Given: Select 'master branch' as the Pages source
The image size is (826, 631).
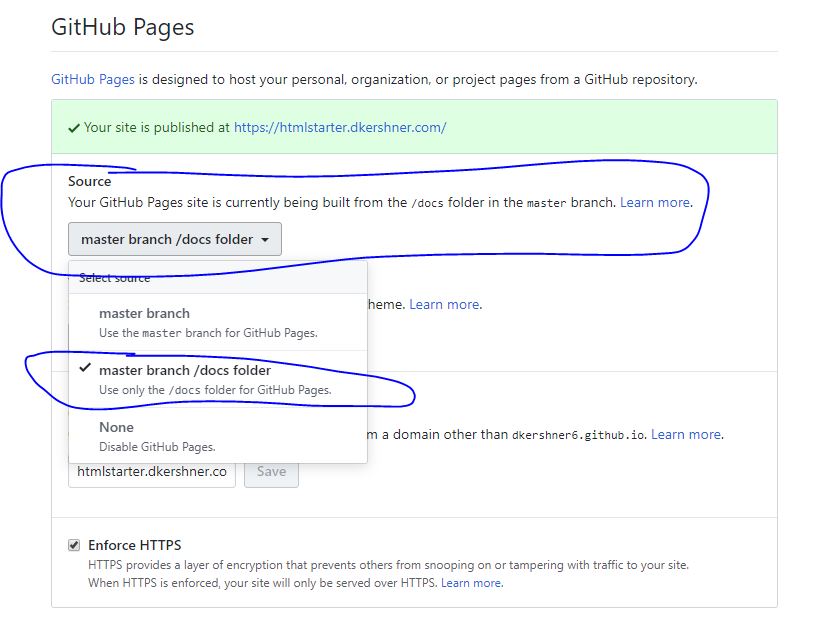Looking at the screenshot, I should [144, 314].
